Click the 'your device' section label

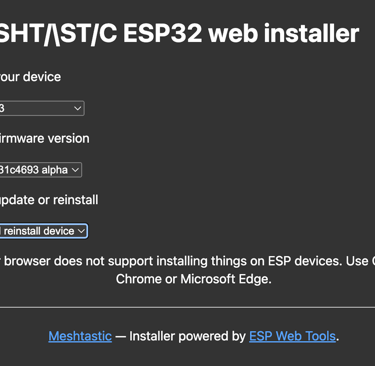tap(30, 77)
